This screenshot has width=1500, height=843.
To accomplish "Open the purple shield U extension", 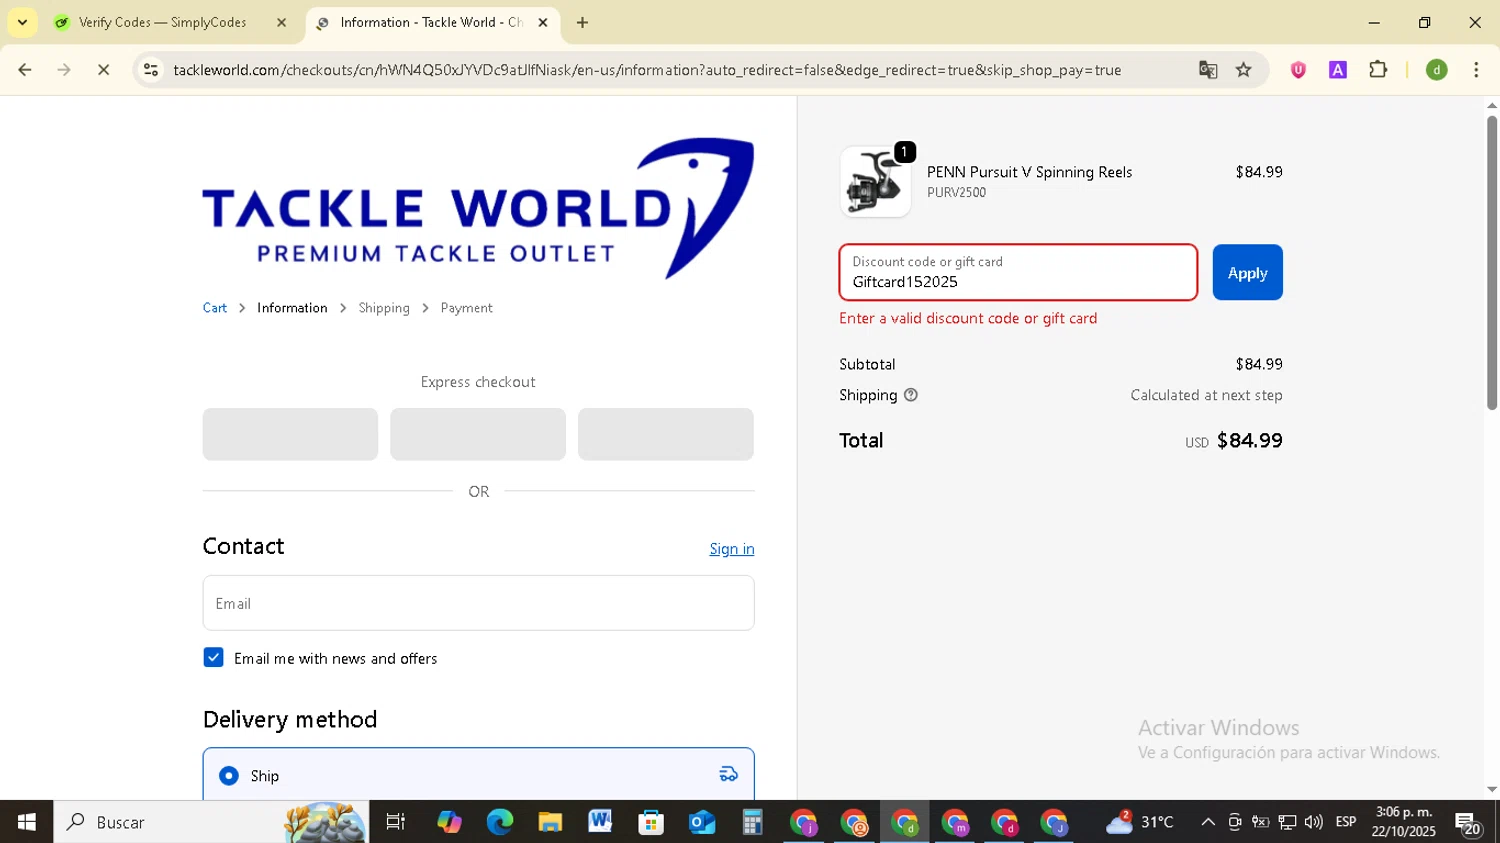I will 1298,70.
